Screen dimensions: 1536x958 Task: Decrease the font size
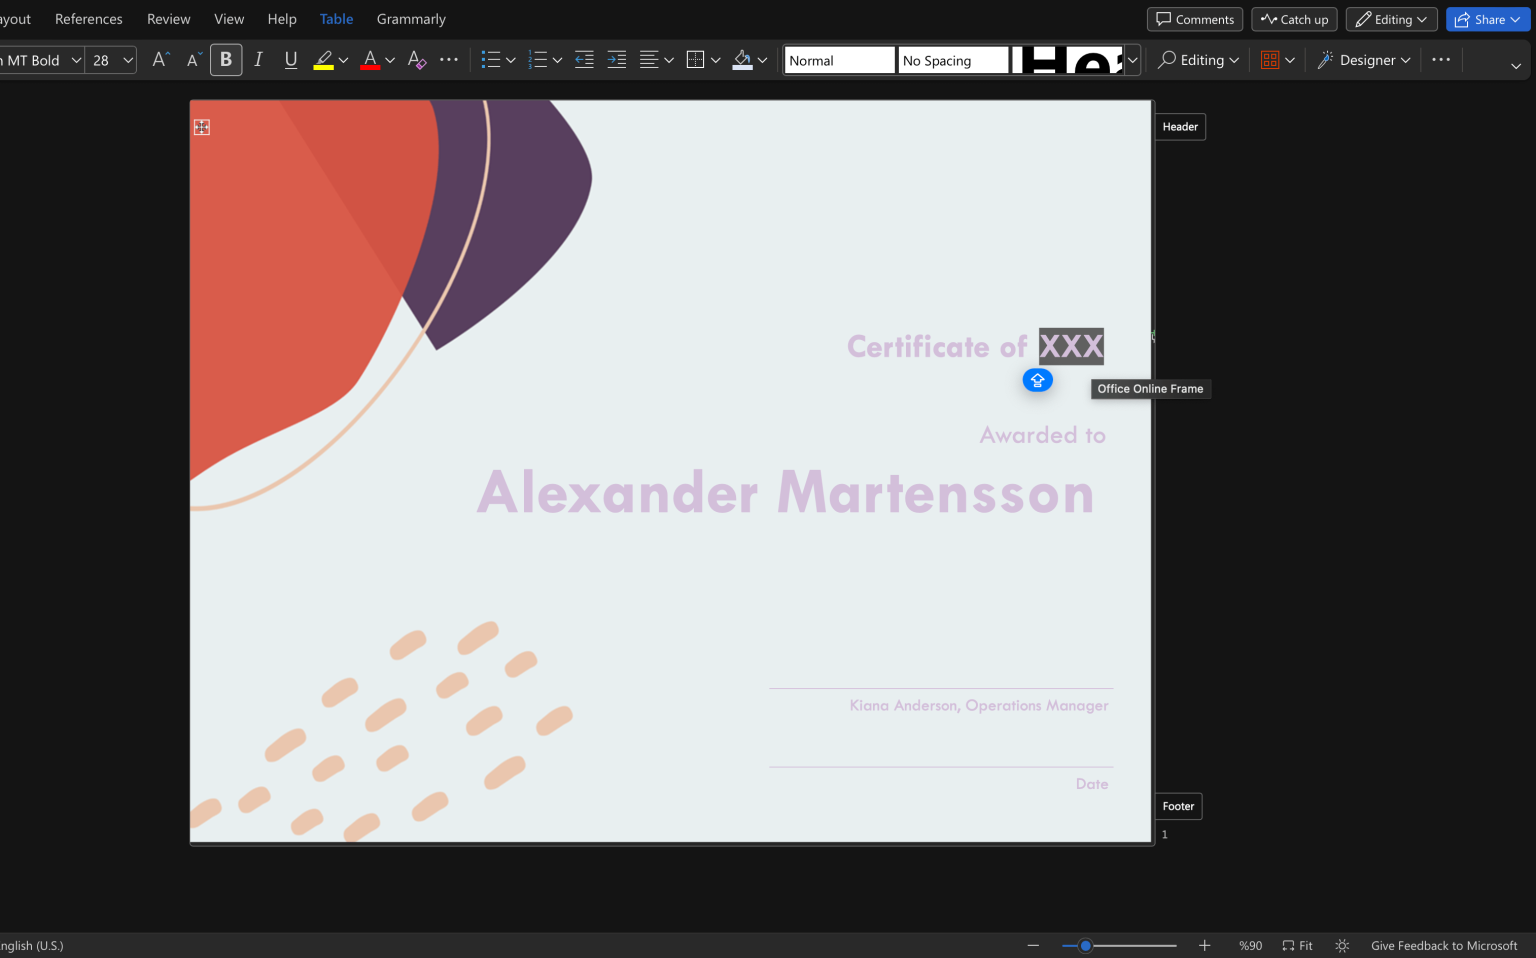[193, 59]
